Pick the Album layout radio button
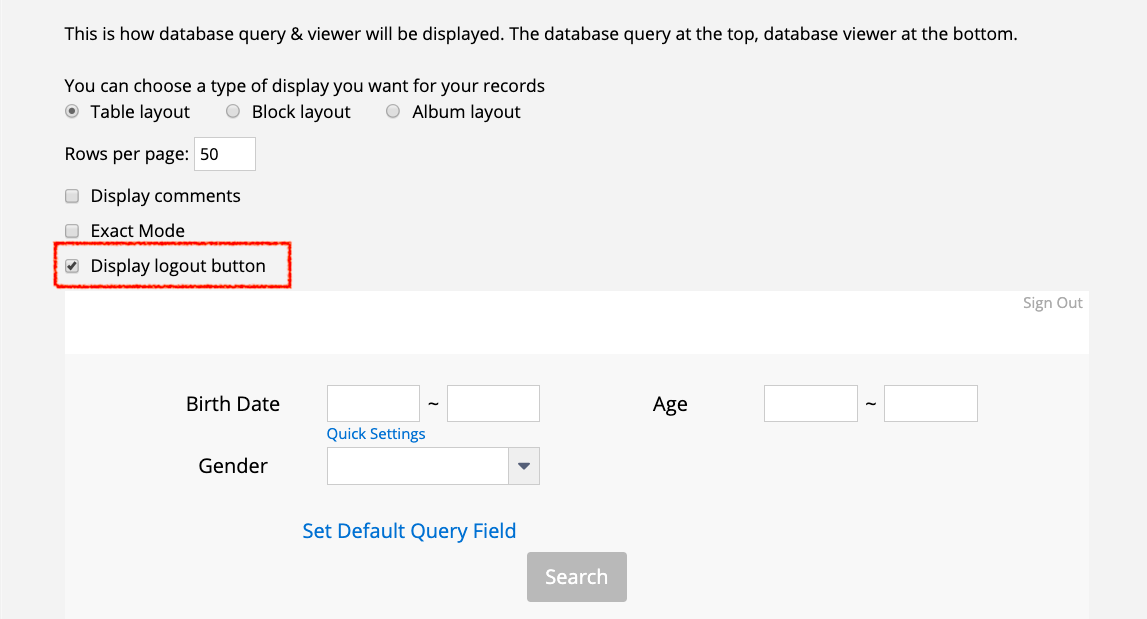The image size is (1147, 619). (x=393, y=111)
